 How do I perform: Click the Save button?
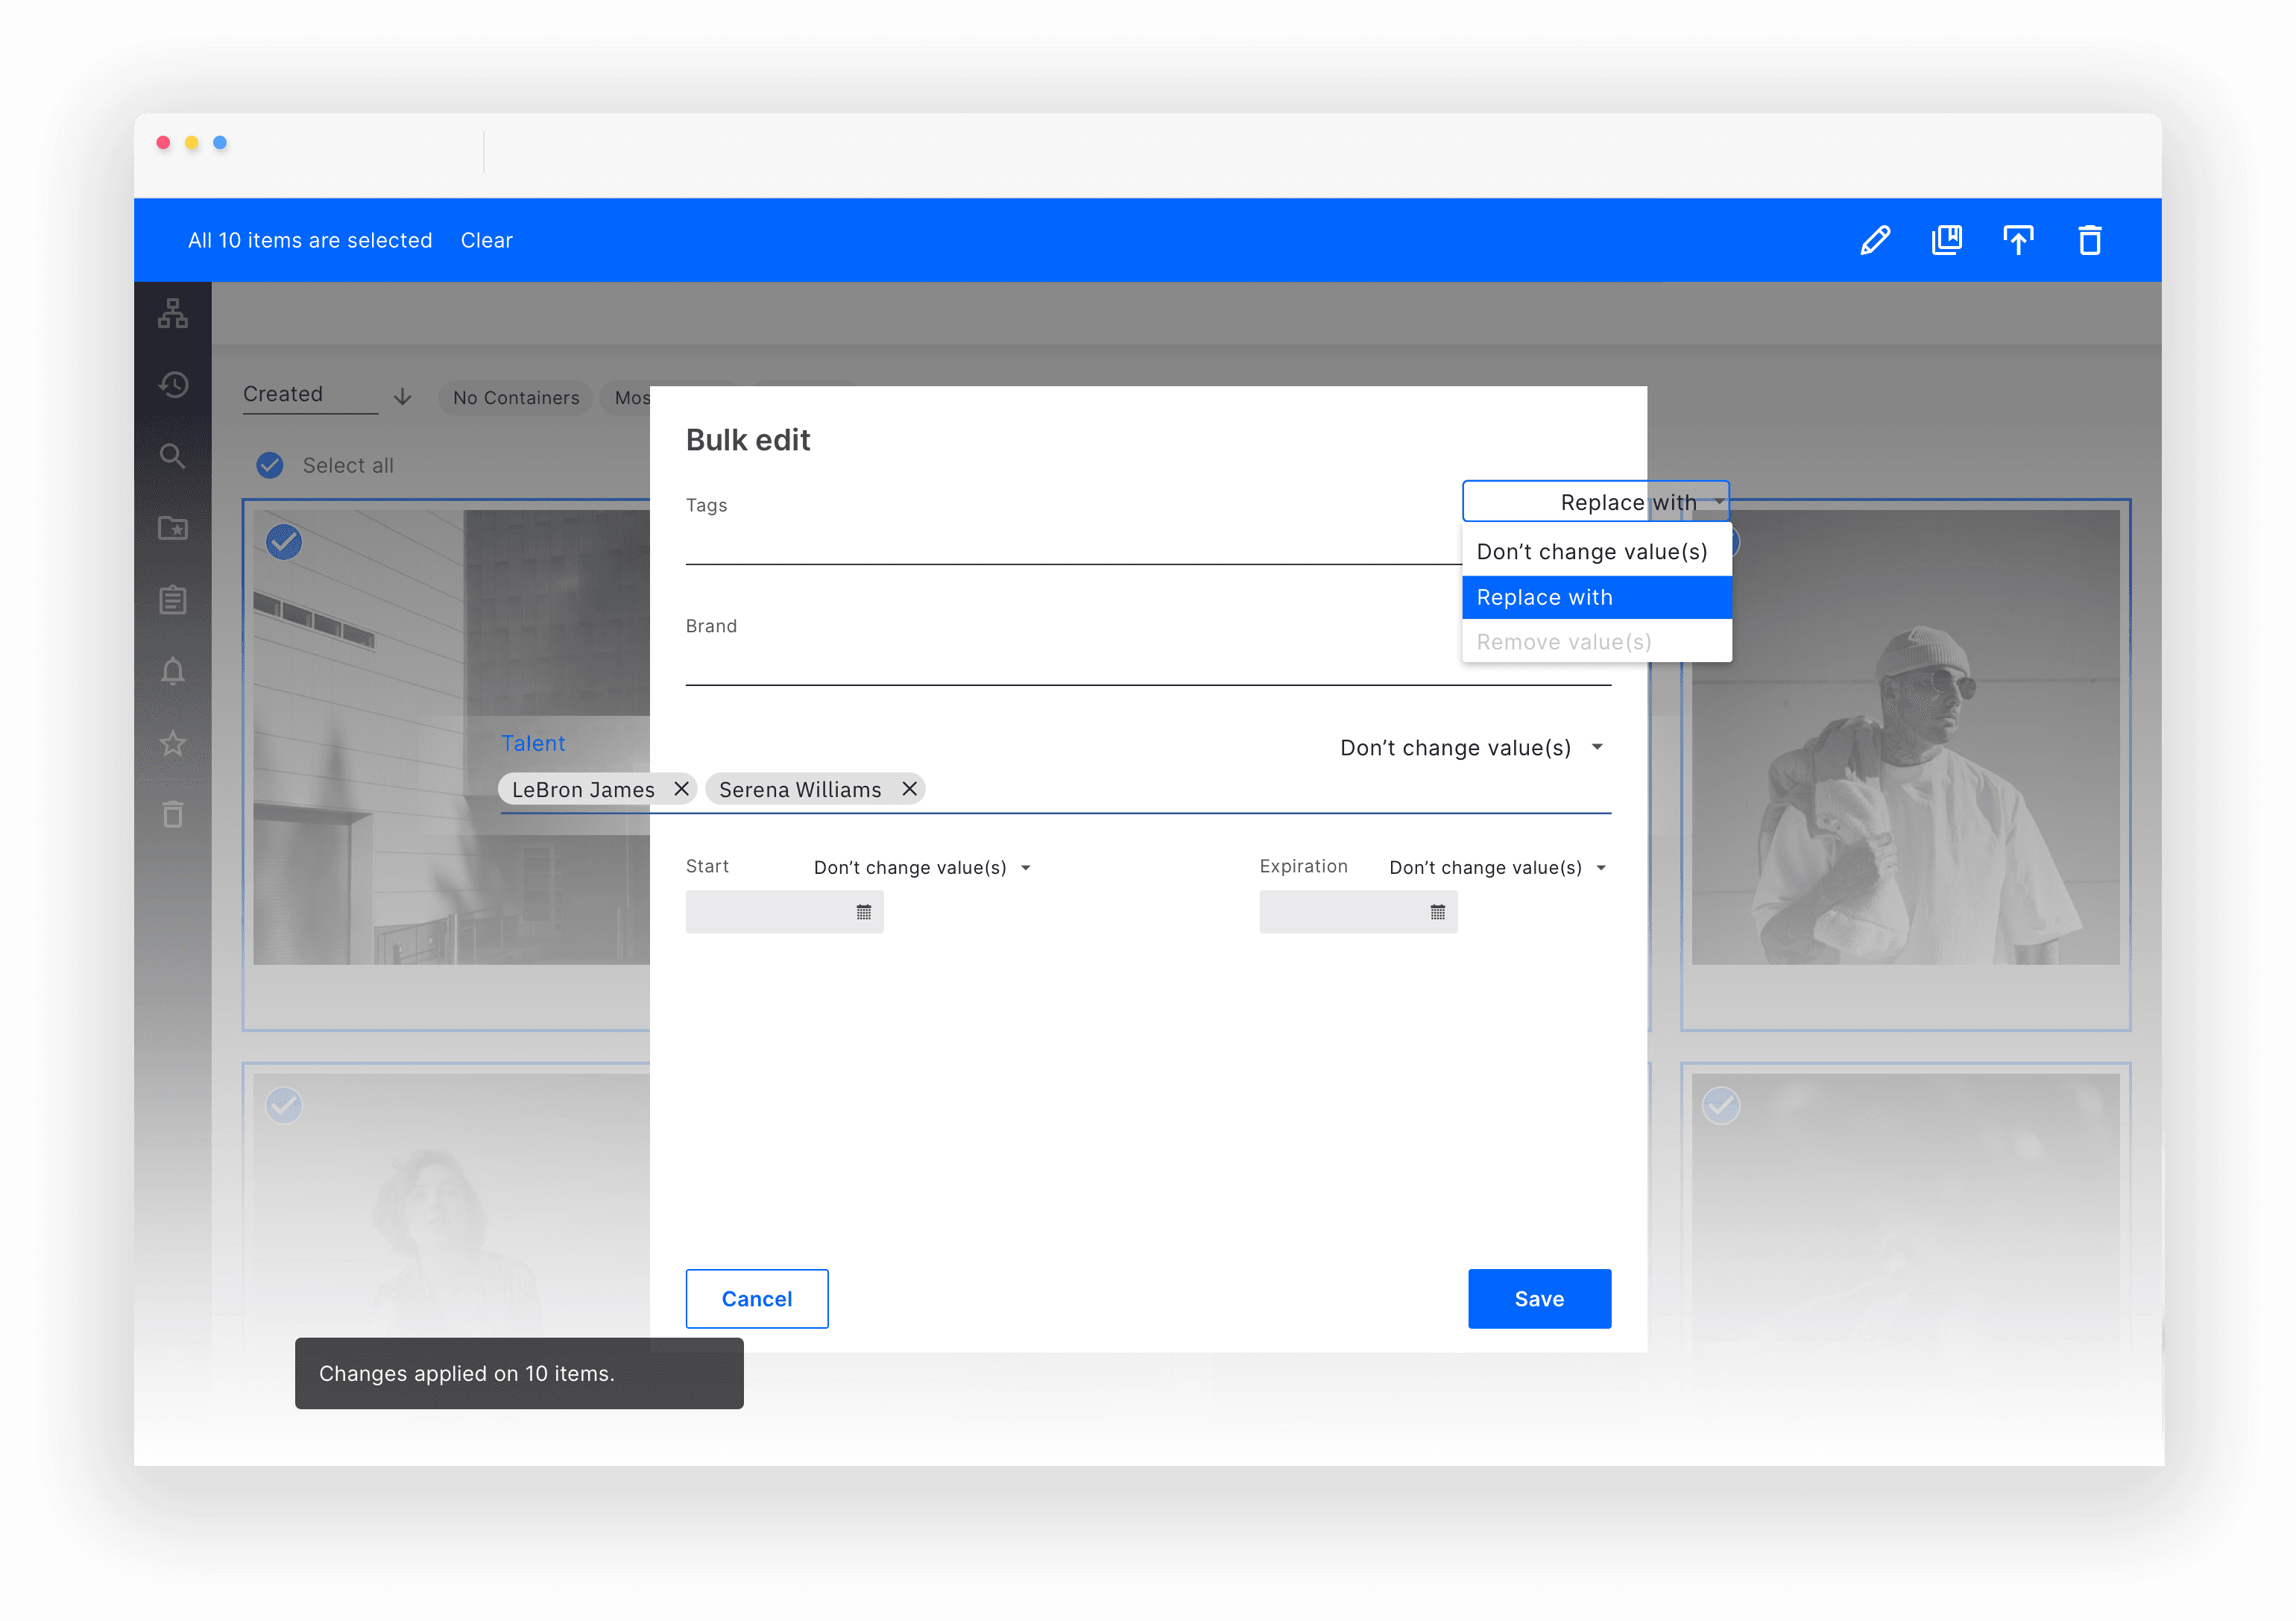click(1538, 1299)
